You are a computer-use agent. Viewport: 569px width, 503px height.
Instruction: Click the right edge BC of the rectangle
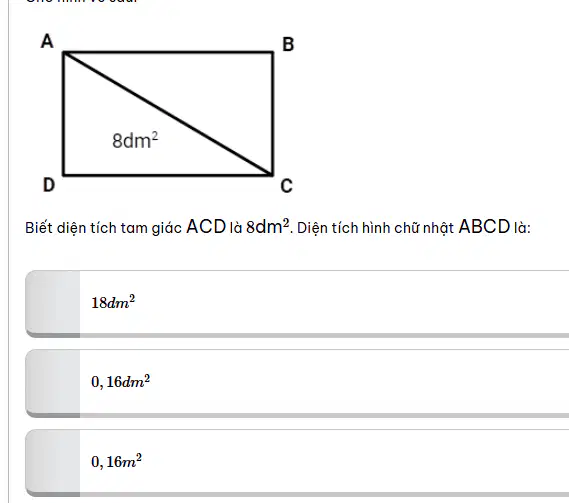tap(273, 114)
